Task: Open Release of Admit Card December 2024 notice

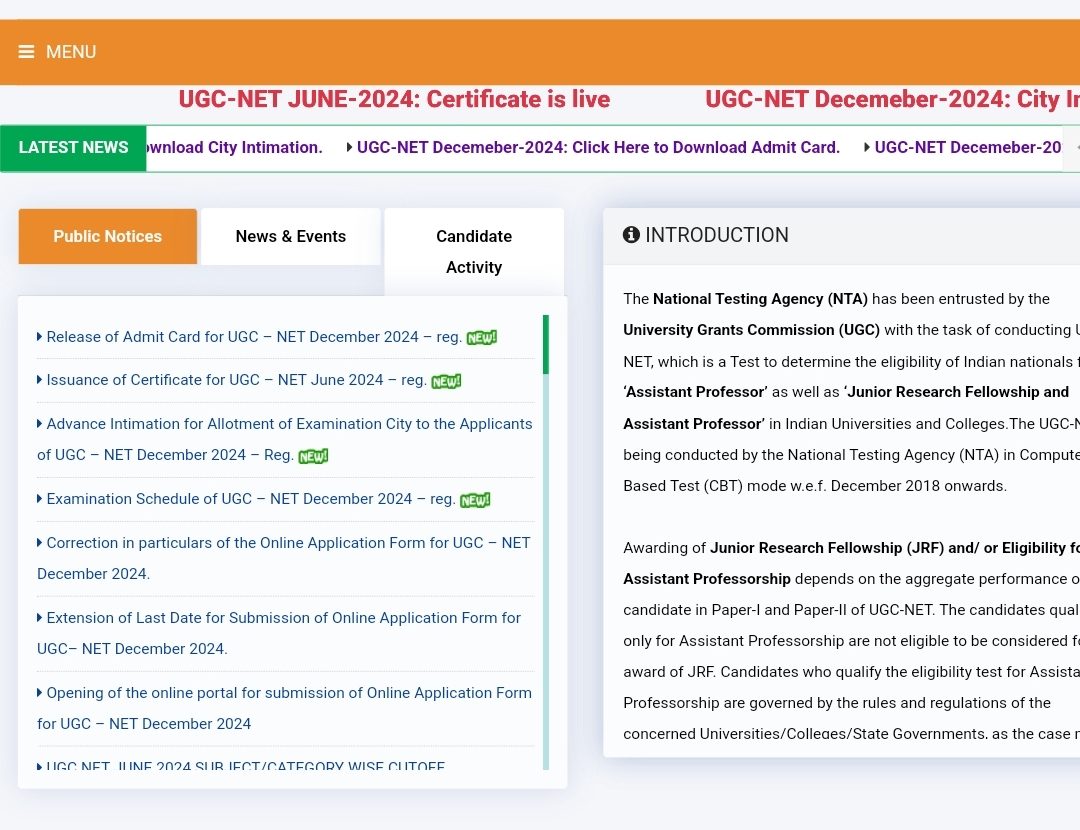Action: click(254, 337)
